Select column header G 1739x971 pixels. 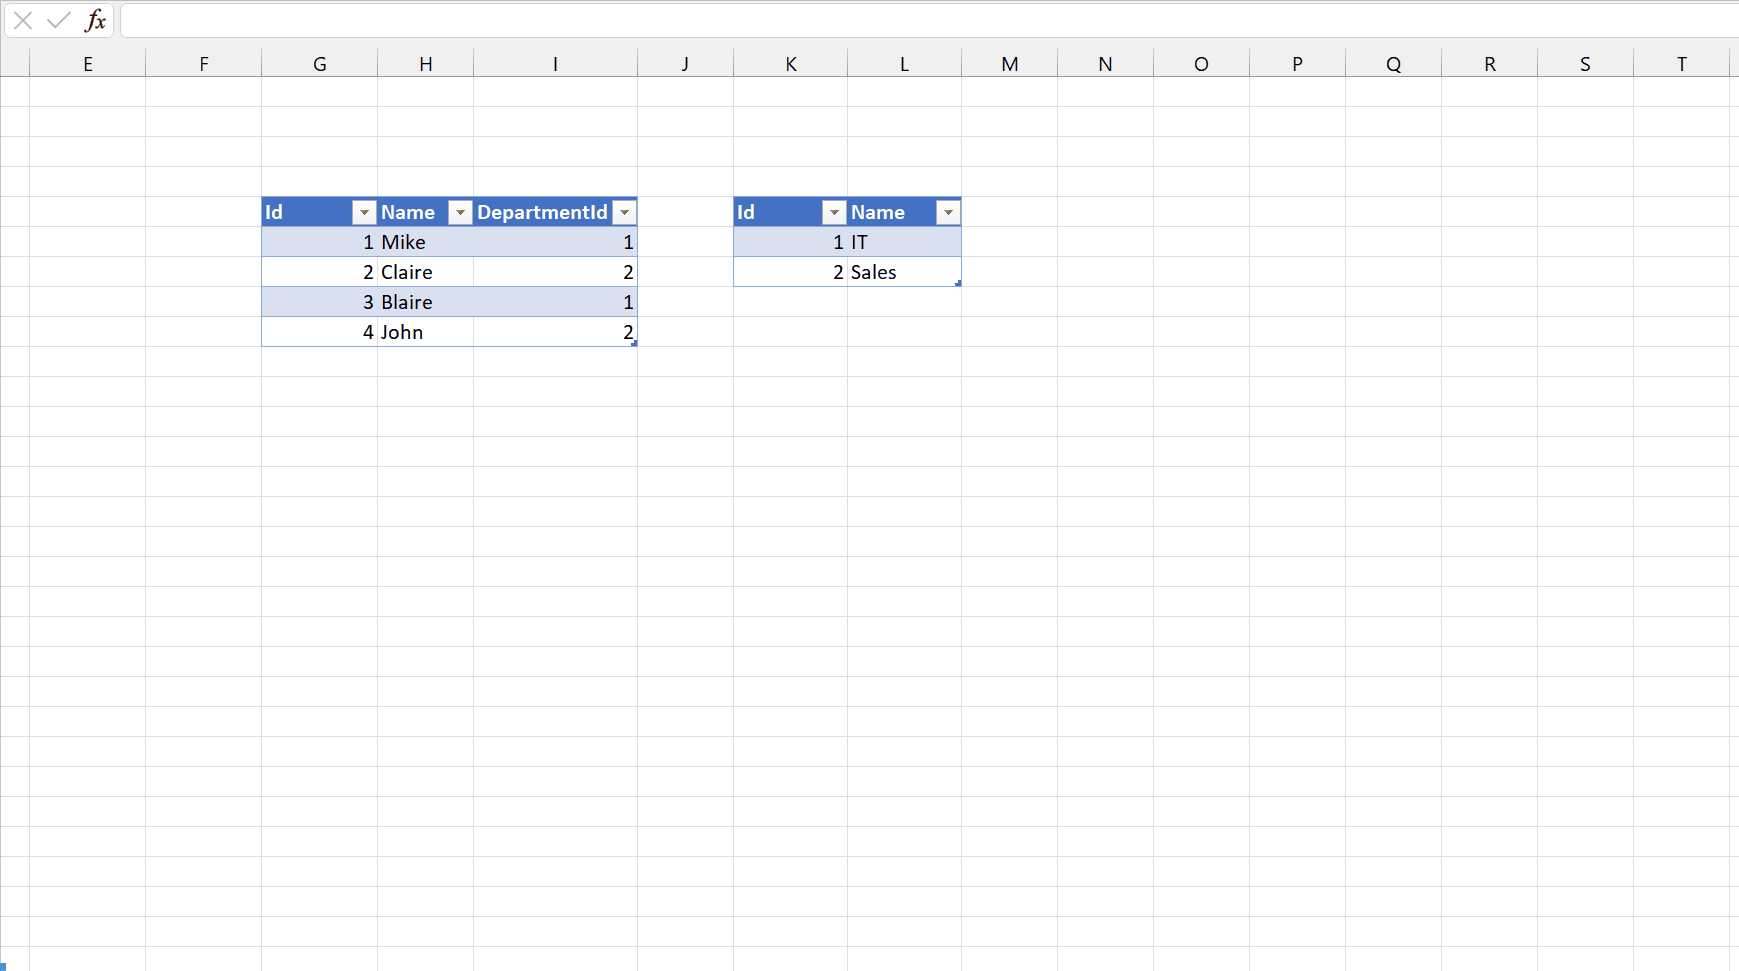pyautogui.click(x=319, y=62)
